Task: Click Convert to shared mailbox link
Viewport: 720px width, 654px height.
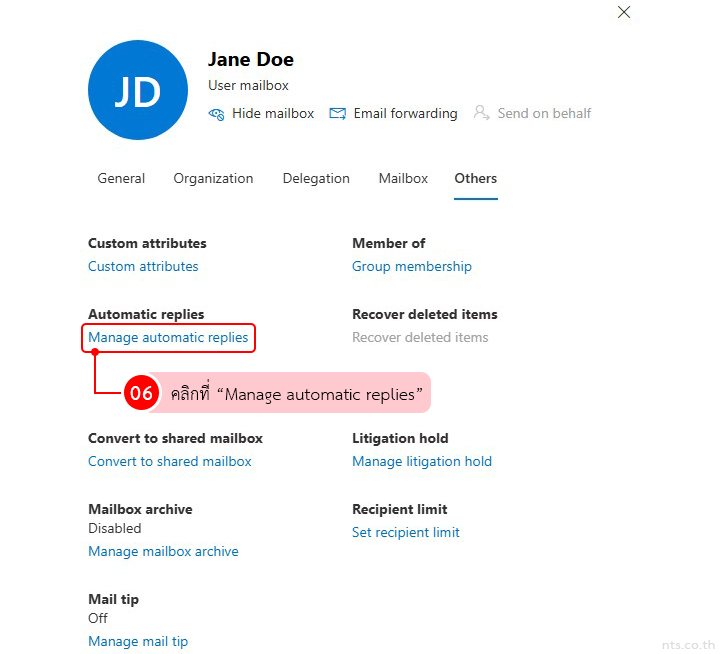Action: (x=170, y=461)
